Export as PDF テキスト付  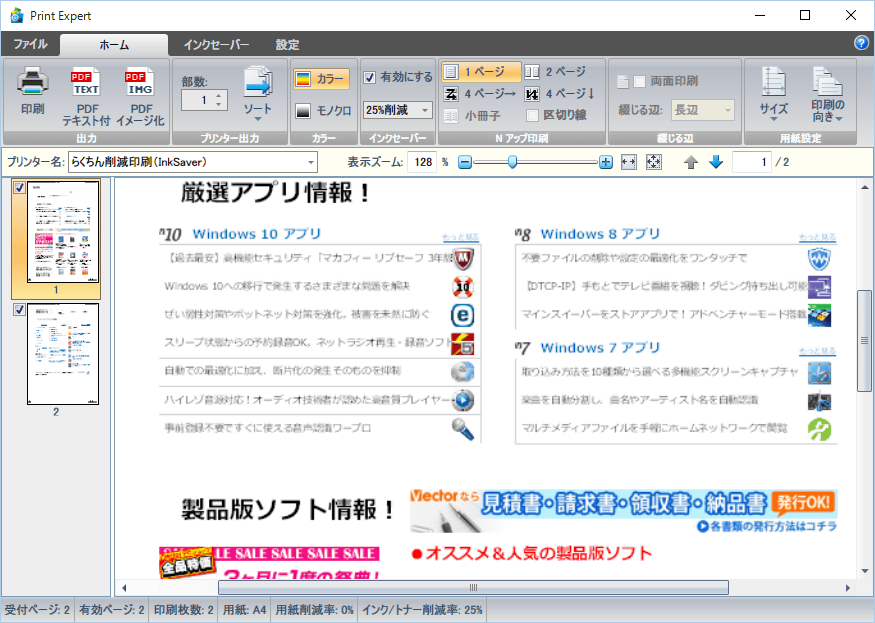coord(86,96)
